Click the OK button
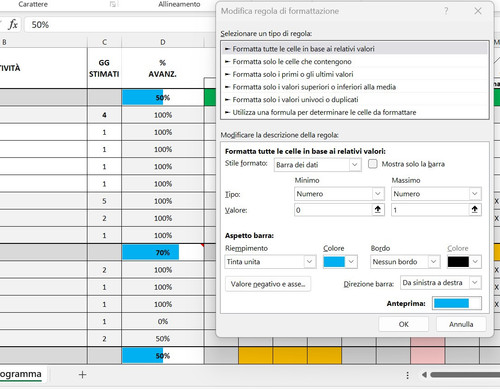 pos(403,324)
